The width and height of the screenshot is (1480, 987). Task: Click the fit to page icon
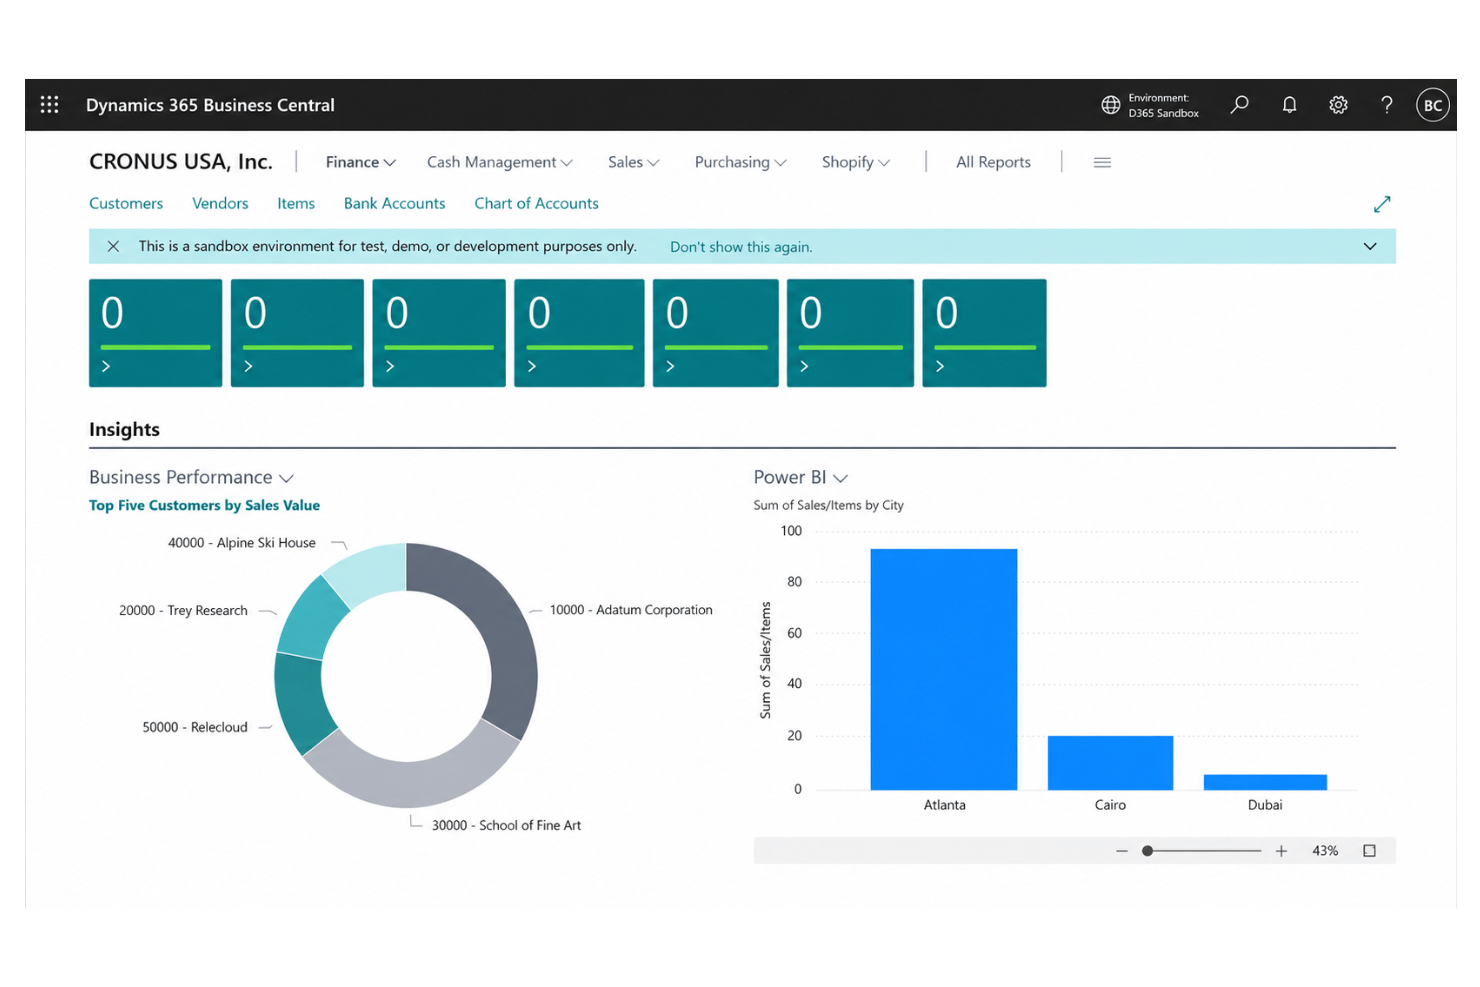tap(1369, 851)
